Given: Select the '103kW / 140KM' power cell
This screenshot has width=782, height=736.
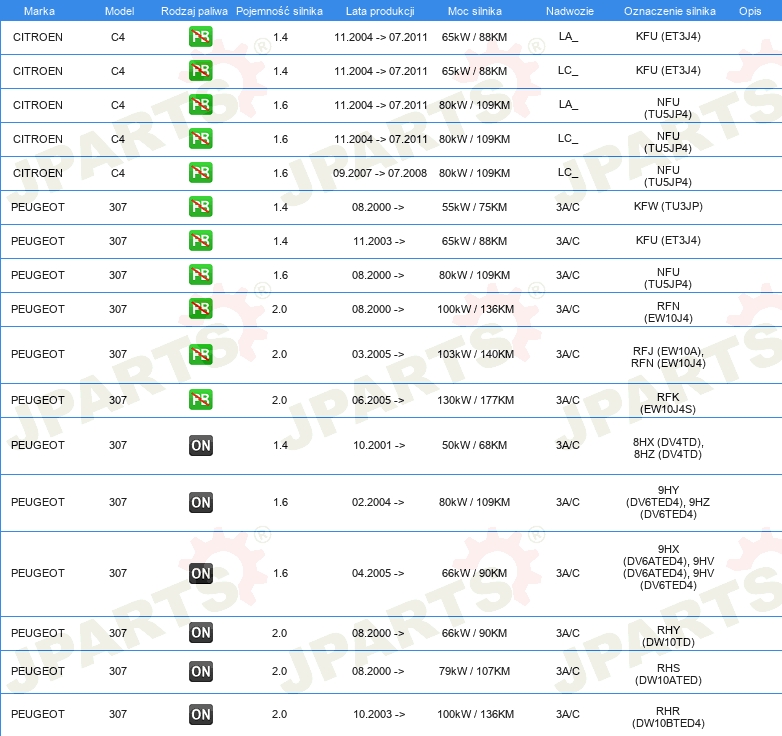Looking at the screenshot, I should coord(475,354).
